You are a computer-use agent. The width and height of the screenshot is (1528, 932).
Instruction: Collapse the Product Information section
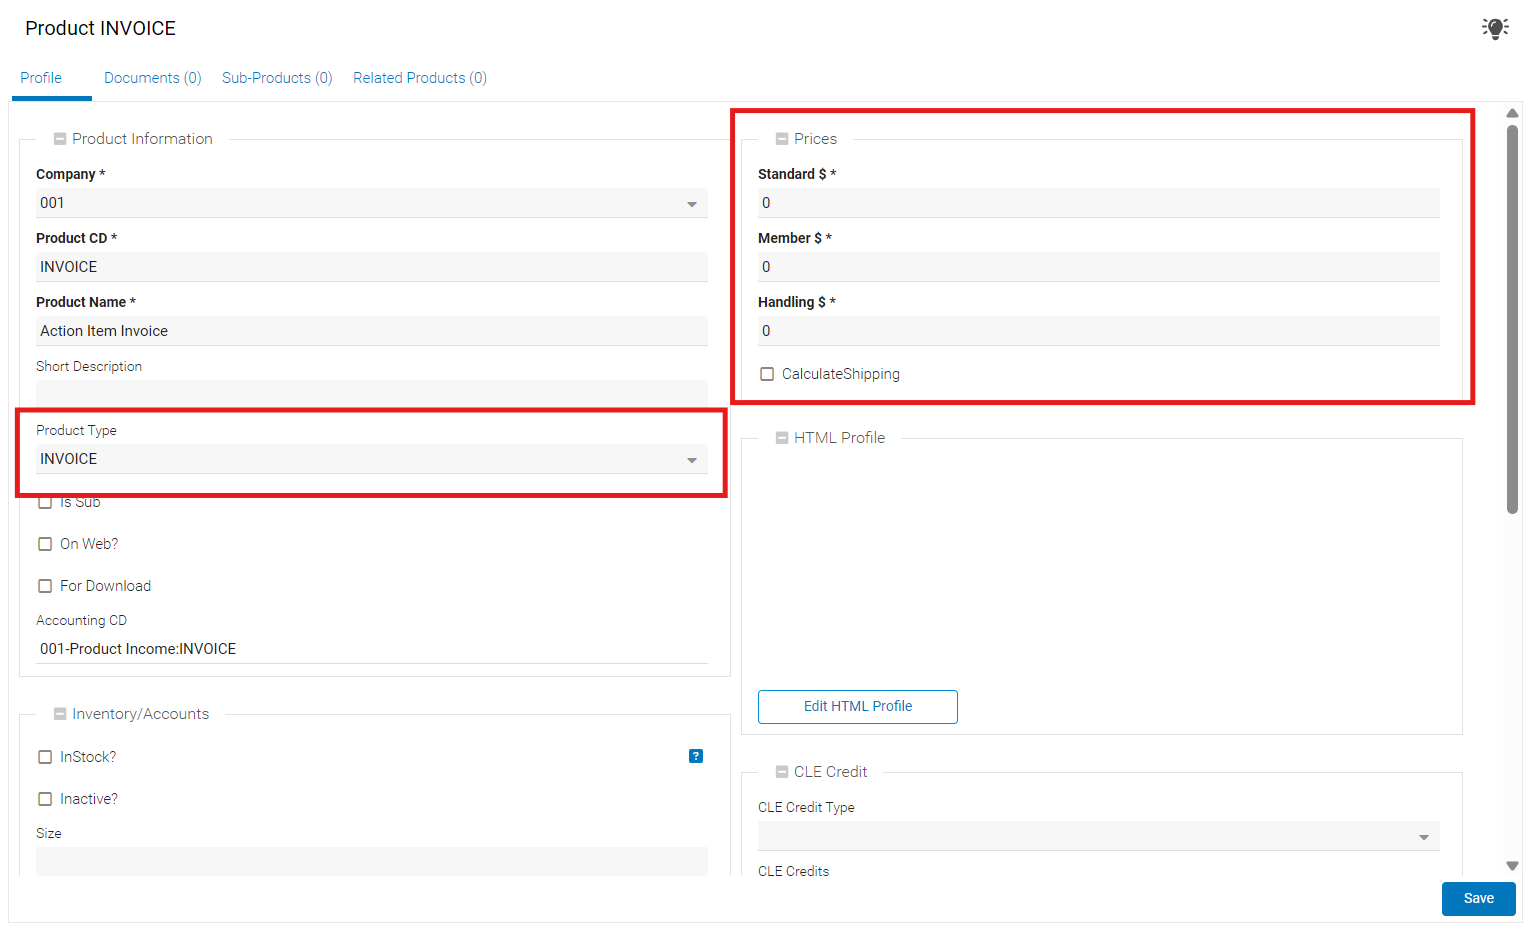pos(60,139)
